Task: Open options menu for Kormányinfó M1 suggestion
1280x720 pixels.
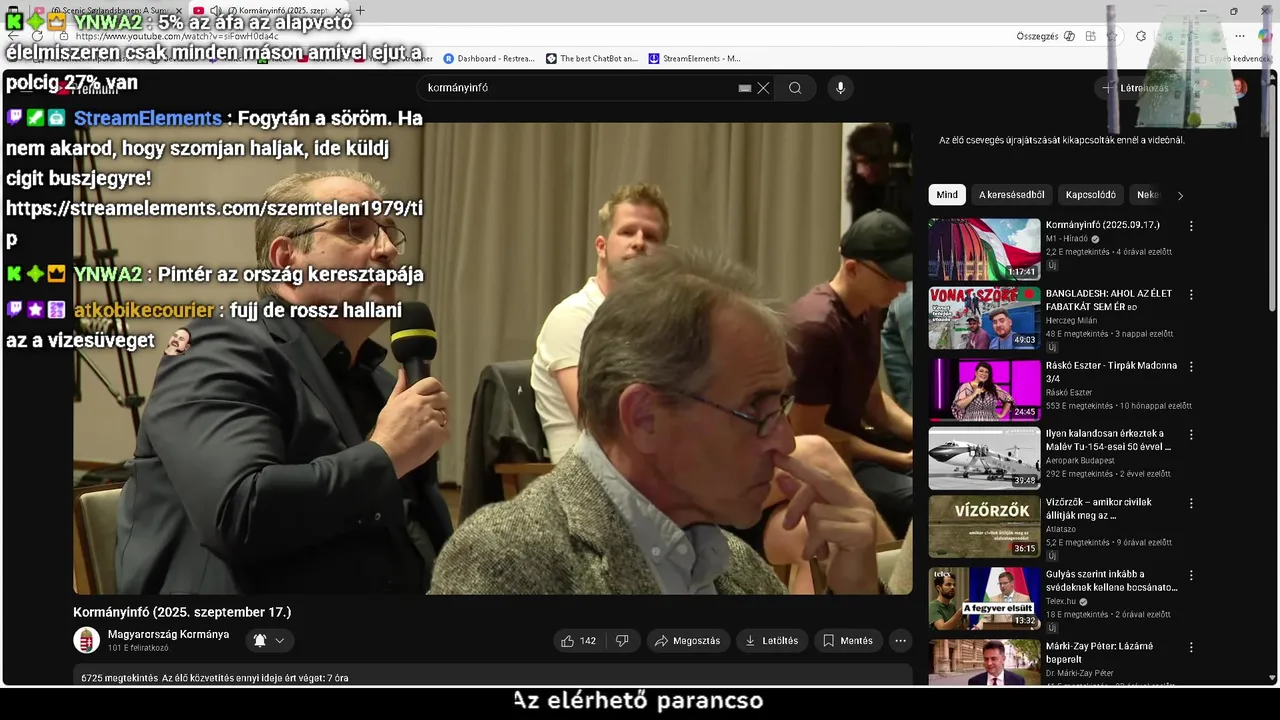Action: (1190, 226)
